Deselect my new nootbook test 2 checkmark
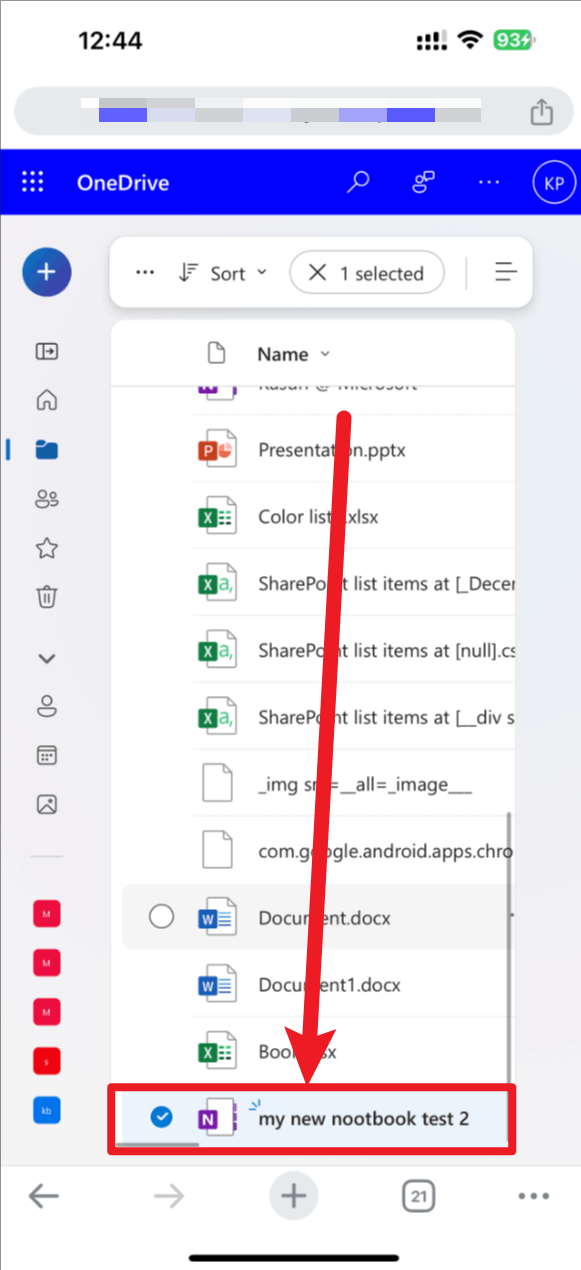 161,1118
